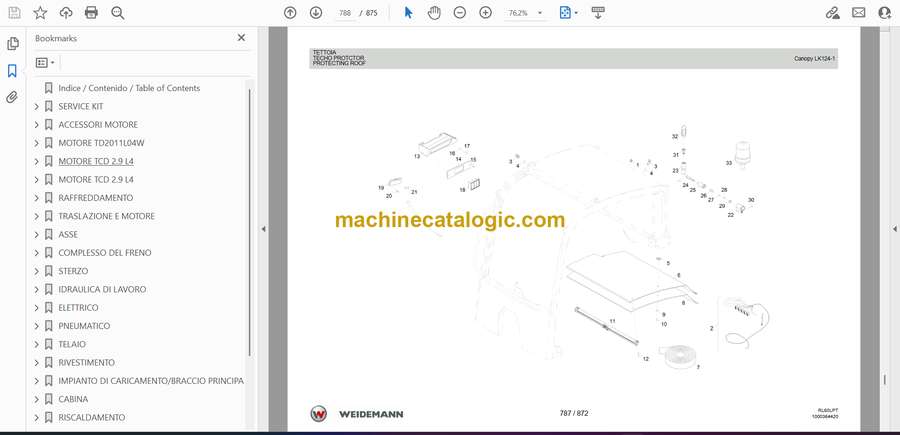
Task: Click the Account profile icon
Action: 885,13
